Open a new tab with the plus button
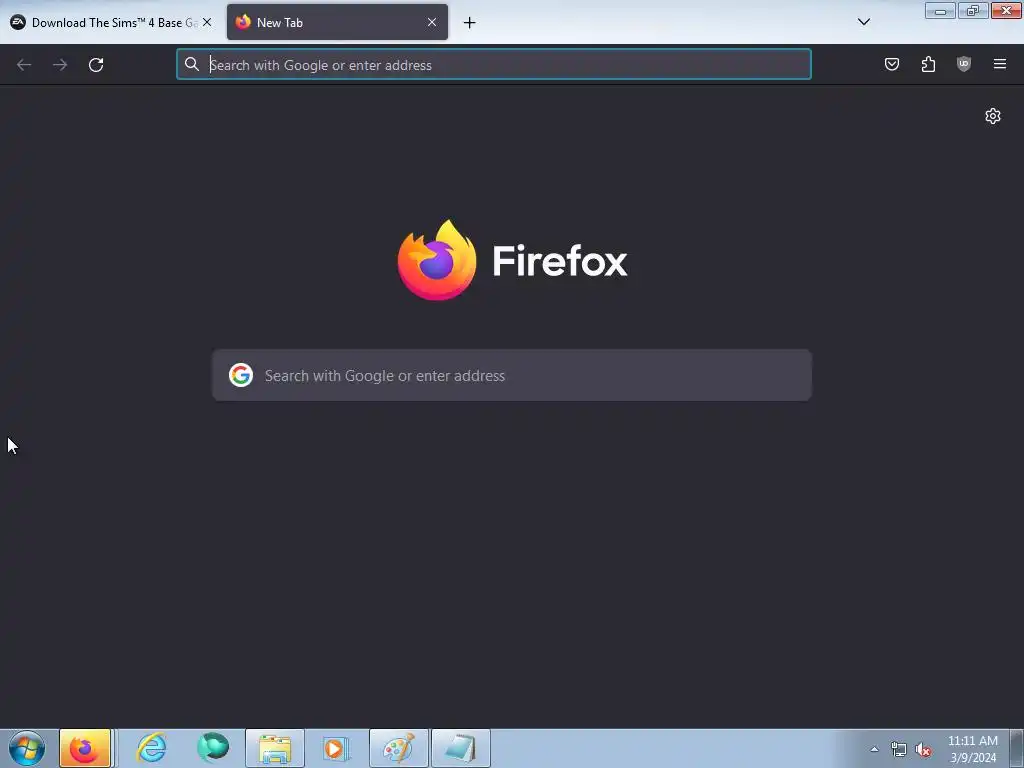 [x=470, y=23]
